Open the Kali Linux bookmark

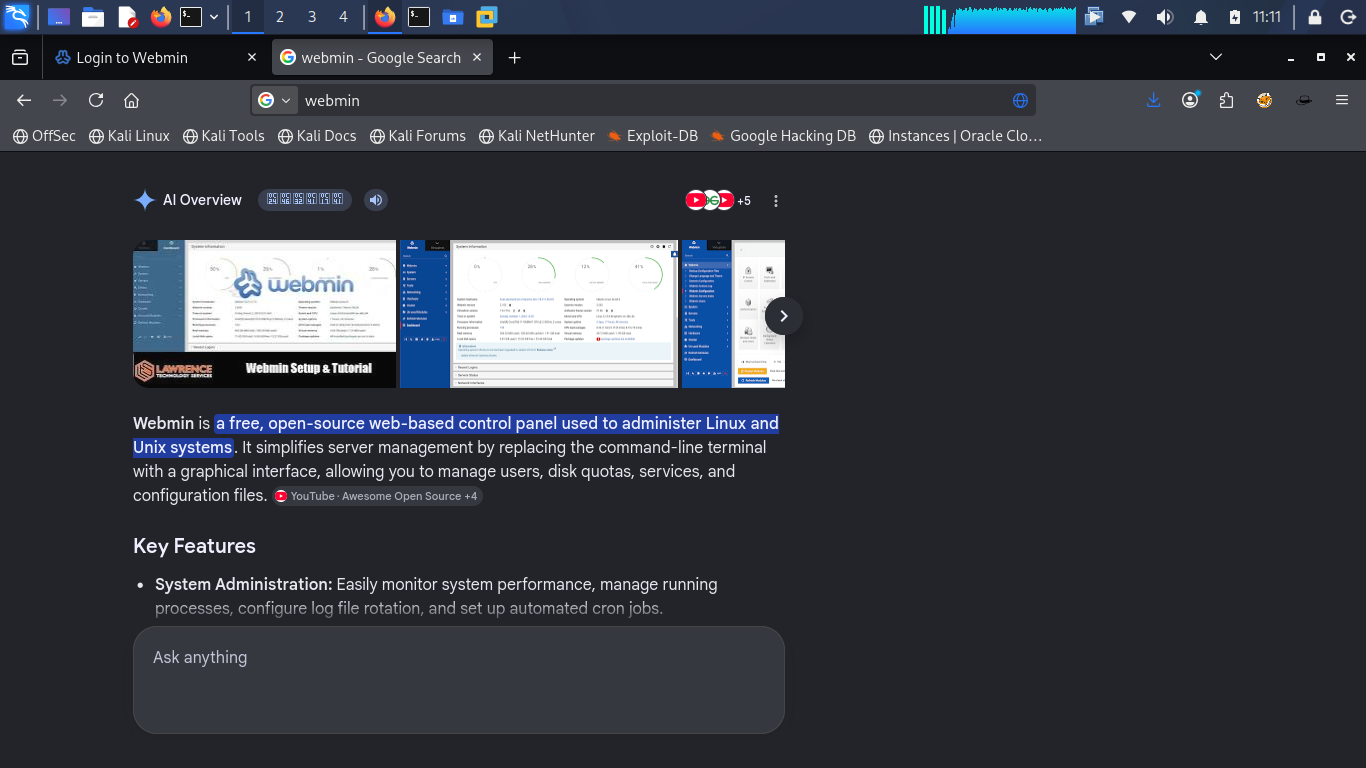click(129, 136)
